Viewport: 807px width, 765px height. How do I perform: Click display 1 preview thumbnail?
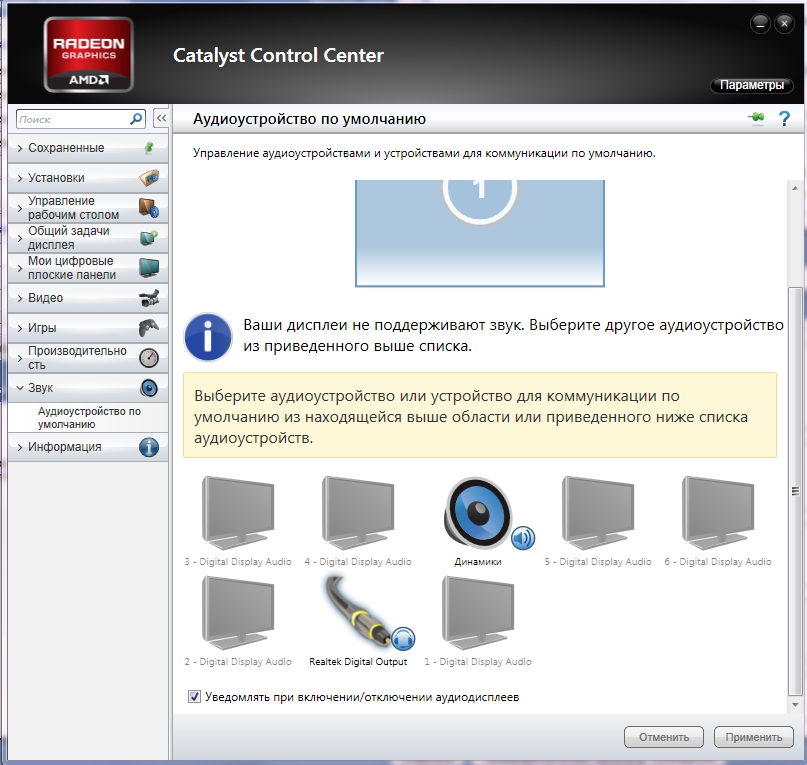click(480, 233)
